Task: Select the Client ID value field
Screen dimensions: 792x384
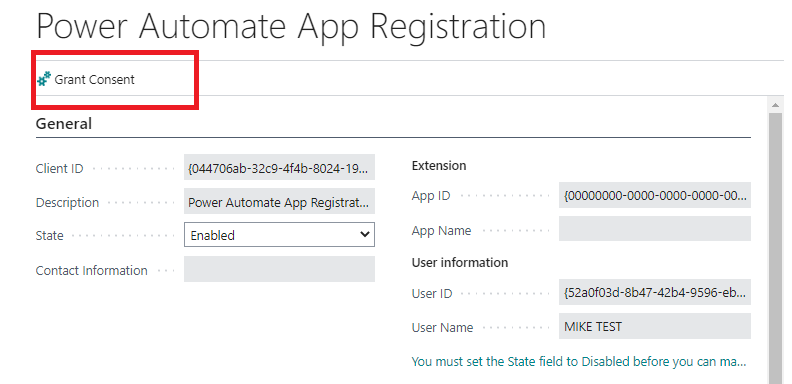Action: pos(279,168)
